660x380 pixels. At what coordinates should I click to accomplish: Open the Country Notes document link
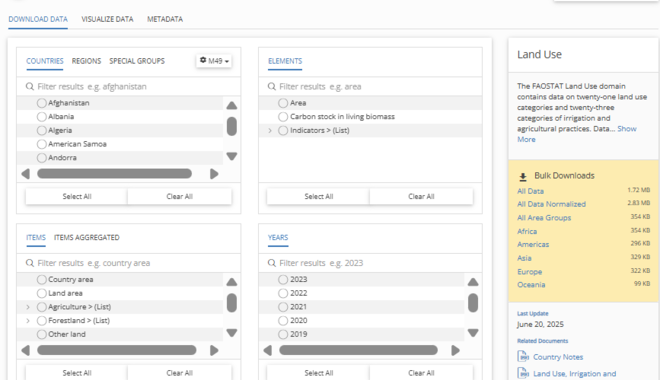(558, 357)
